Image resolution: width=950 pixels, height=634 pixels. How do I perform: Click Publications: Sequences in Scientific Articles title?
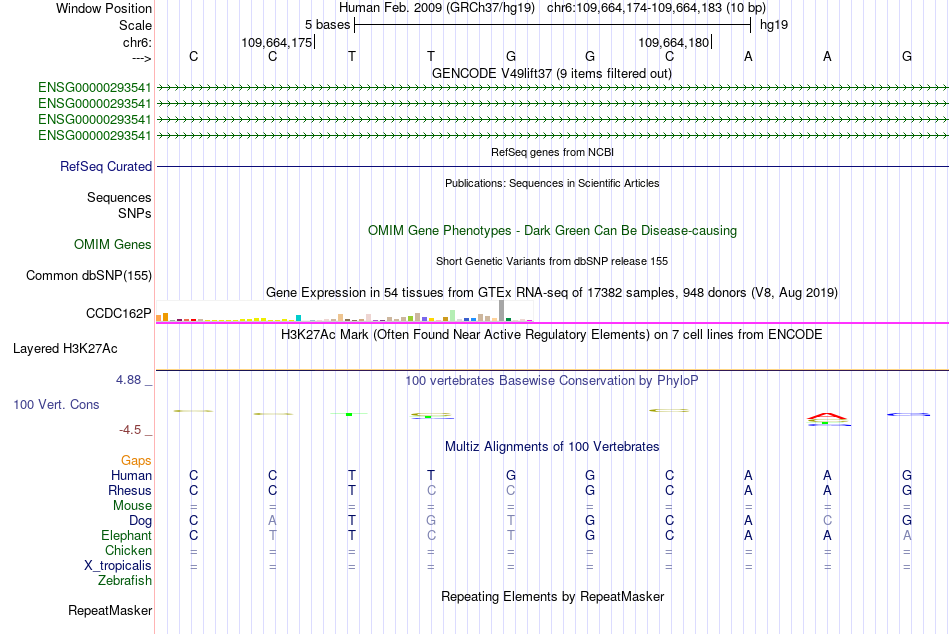(x=552, y=183)
